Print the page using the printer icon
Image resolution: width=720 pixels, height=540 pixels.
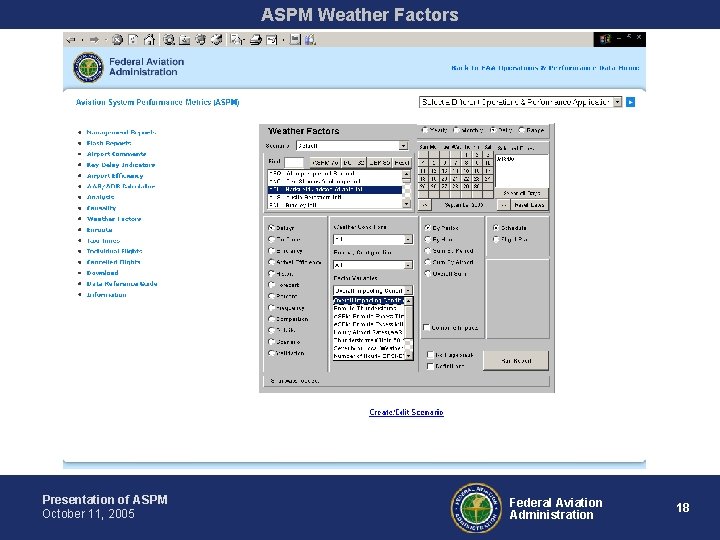click(256, 40)
